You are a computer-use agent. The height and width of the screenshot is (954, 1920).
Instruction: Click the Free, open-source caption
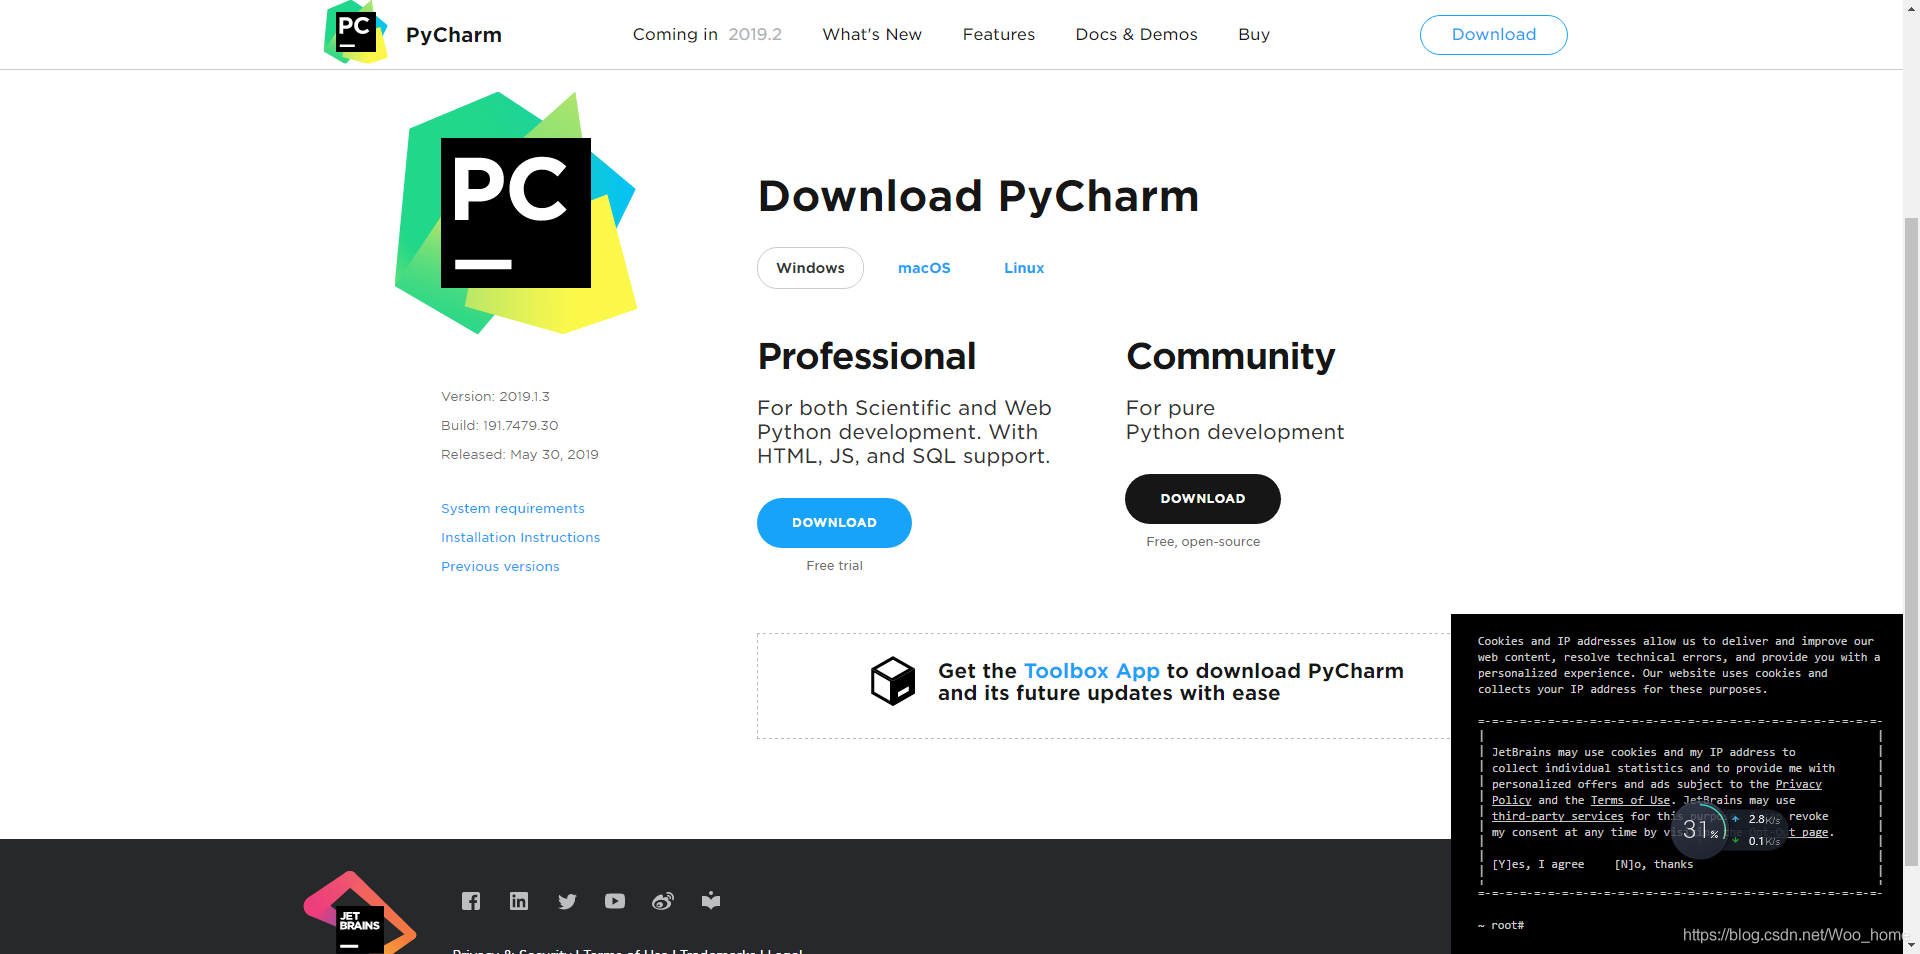[1203, 542]
